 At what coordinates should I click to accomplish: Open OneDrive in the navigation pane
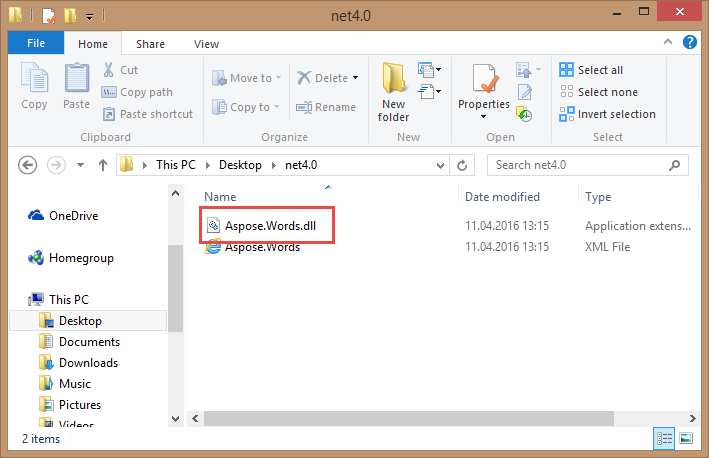(x=63, y=216)
